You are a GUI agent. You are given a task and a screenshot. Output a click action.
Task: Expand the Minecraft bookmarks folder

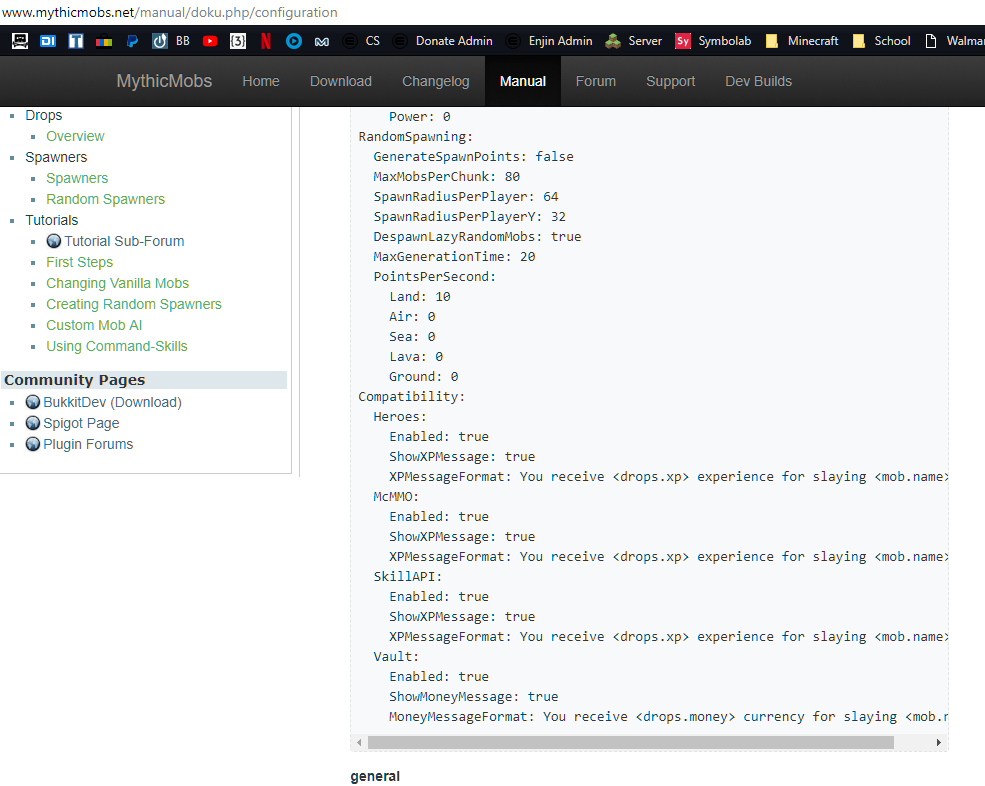click(802, 41)
